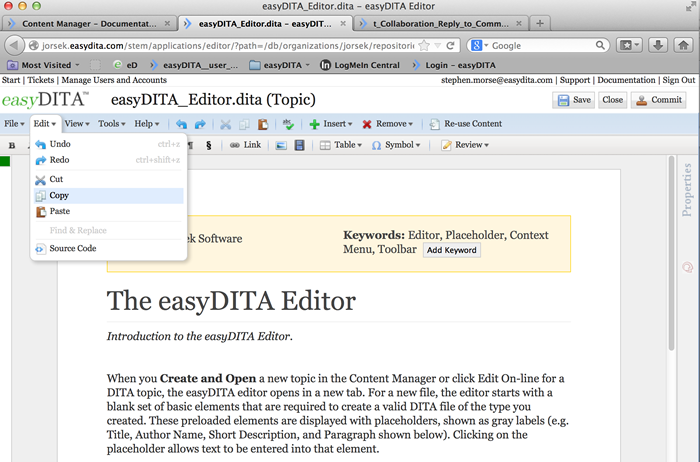The image size is (700, 462).
Task: Choose Redo from the Edit menu
Action: coord(108,160)
